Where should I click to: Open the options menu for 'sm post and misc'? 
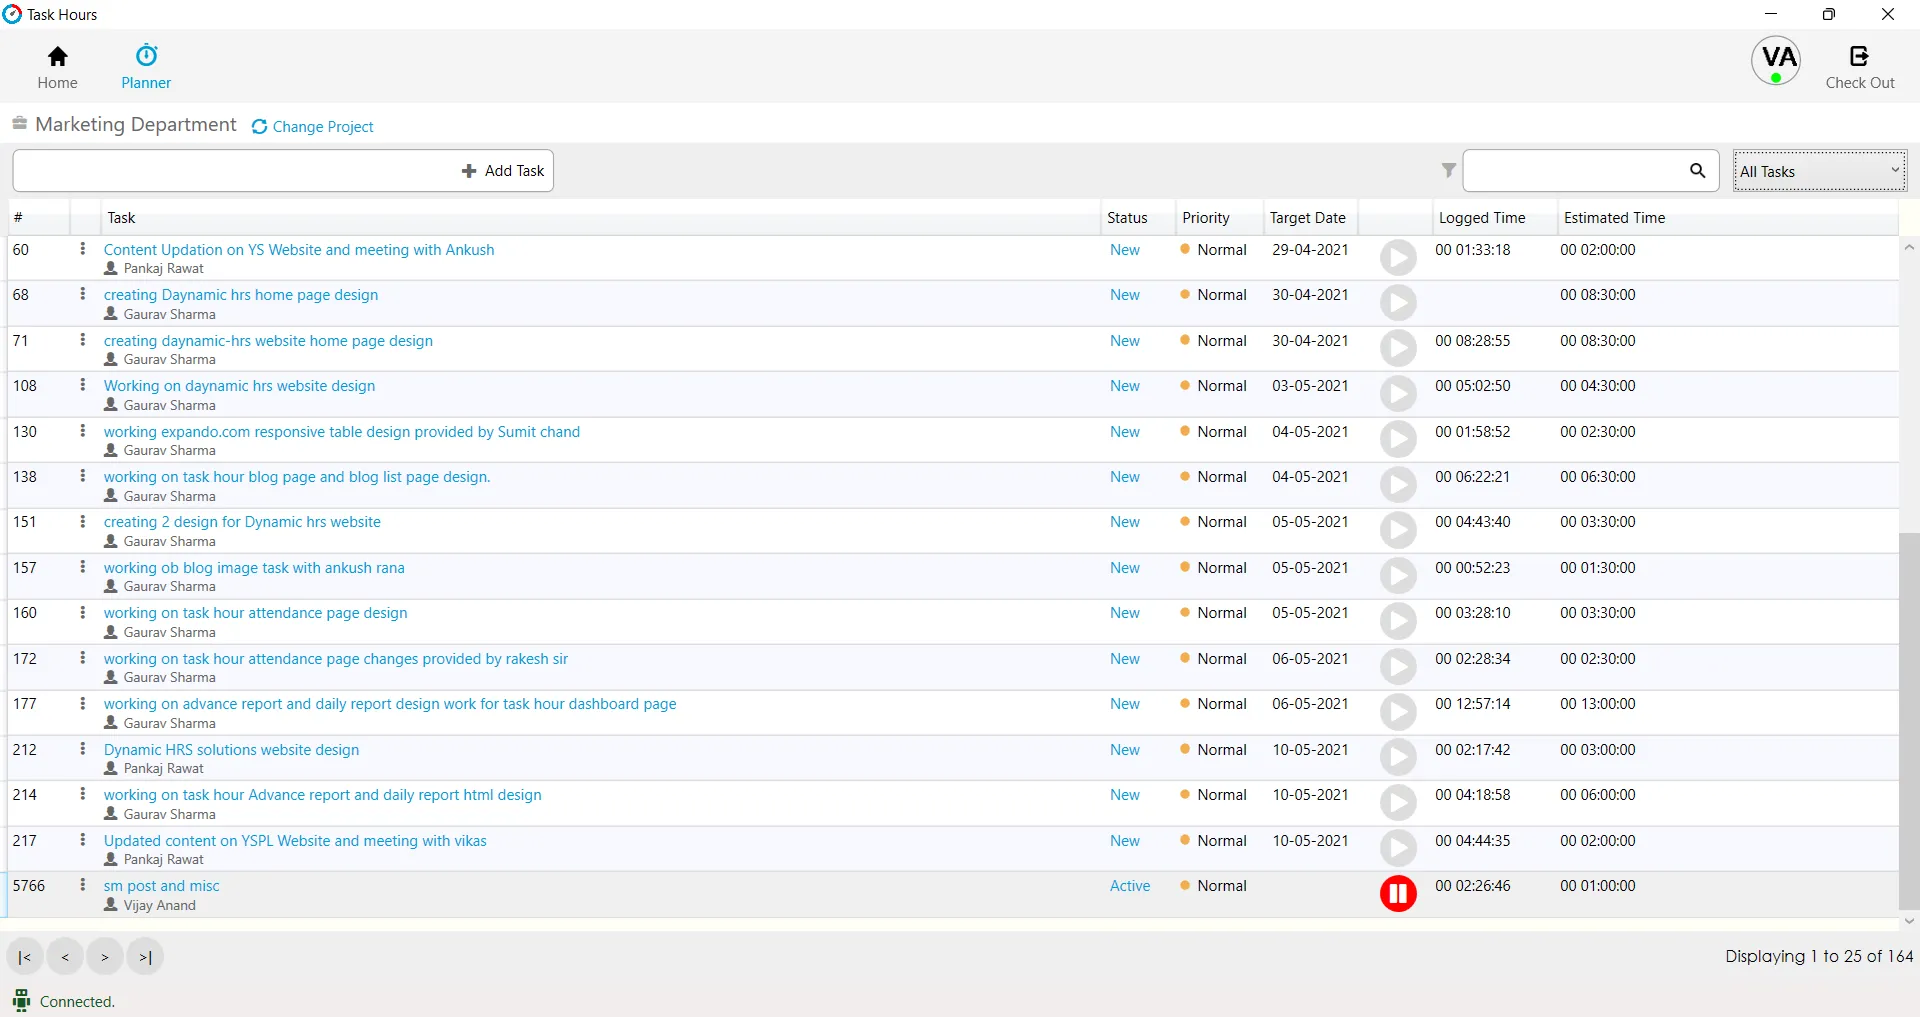click(83, 885)
